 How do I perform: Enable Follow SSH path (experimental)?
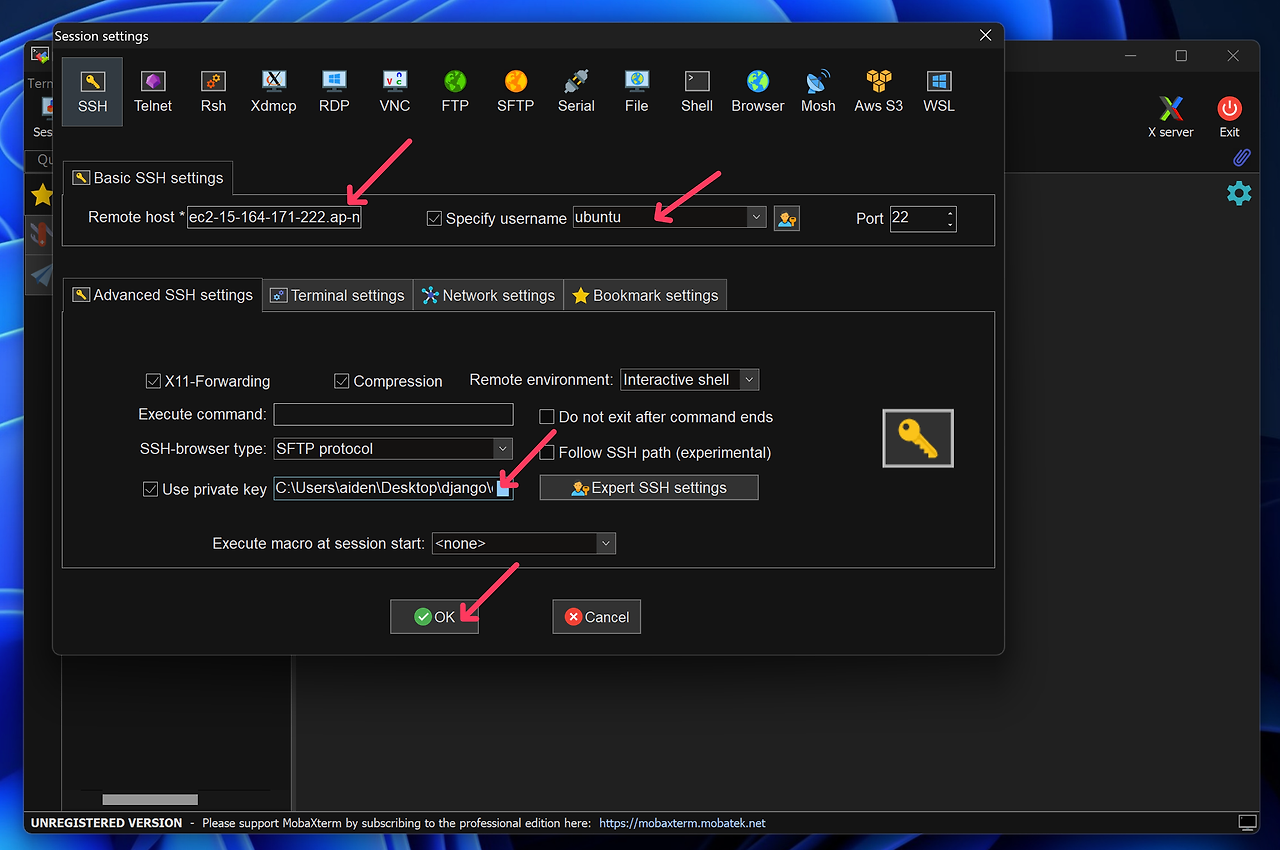tap(547, 453)
